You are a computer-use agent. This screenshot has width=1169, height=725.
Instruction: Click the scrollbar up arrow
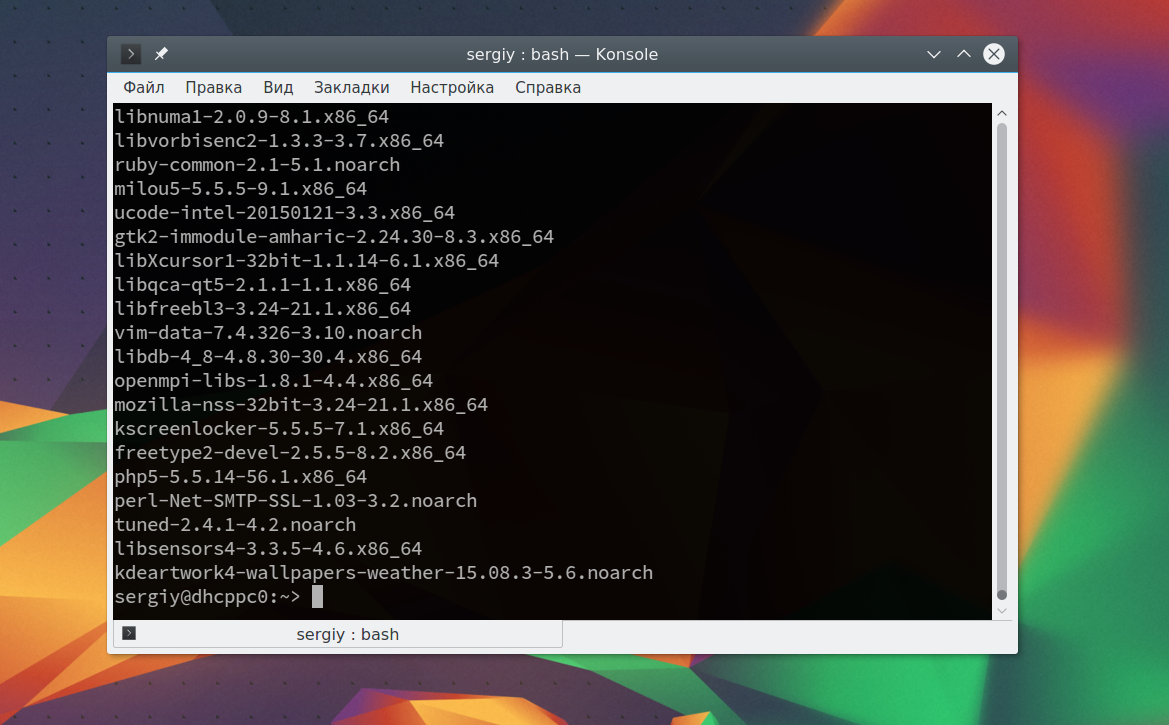(x=1002, y=113)
